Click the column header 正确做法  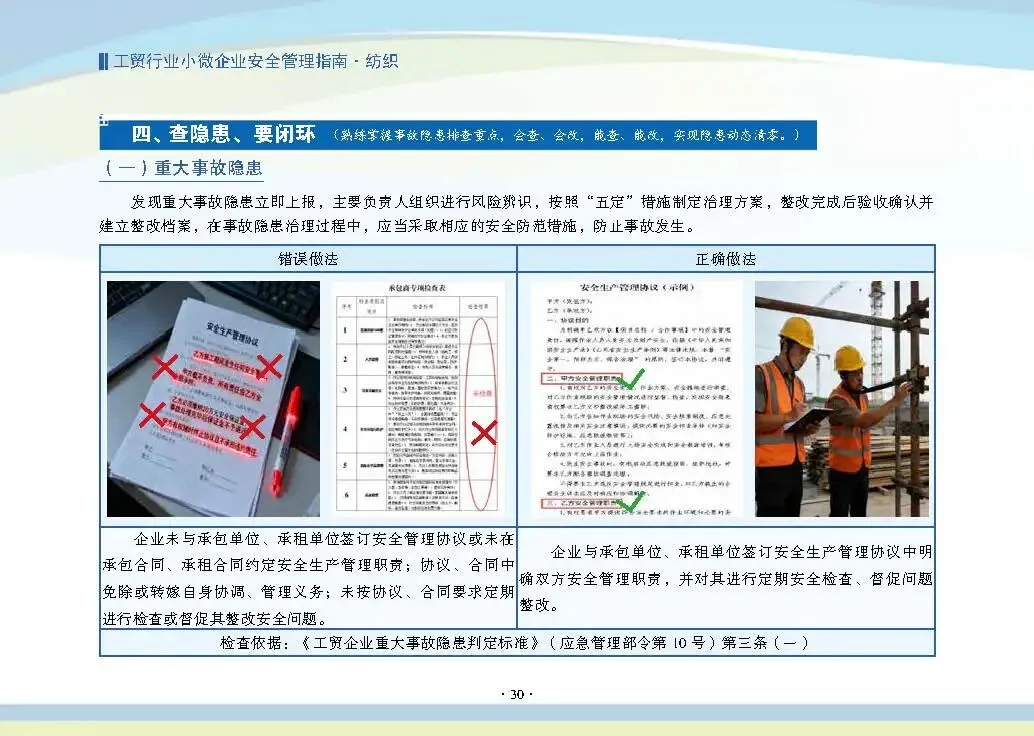(x=726, y=259)
